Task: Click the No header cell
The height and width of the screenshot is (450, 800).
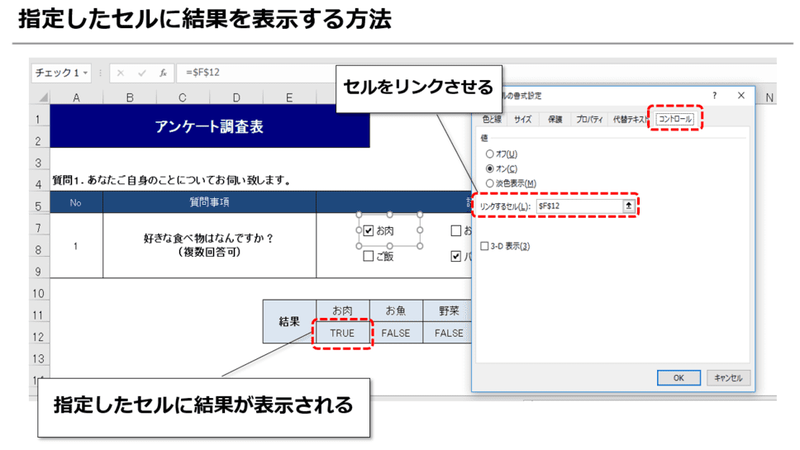Action: [x=76, y=203]
